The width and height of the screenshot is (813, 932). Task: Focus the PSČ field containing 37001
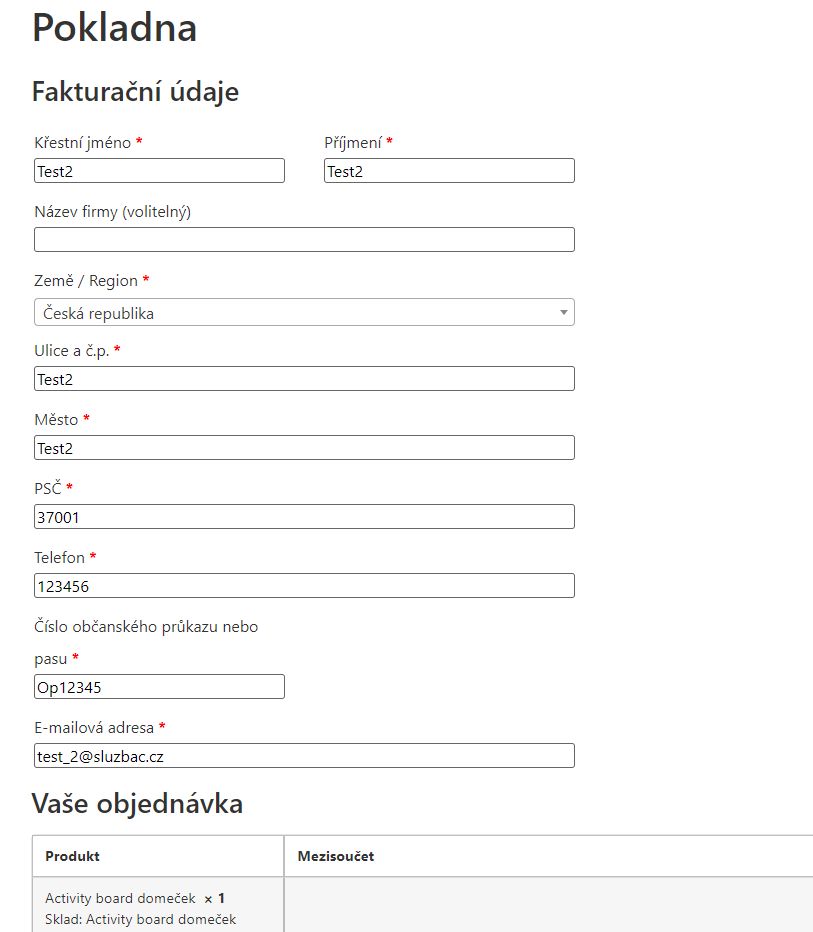coord(304,517)
